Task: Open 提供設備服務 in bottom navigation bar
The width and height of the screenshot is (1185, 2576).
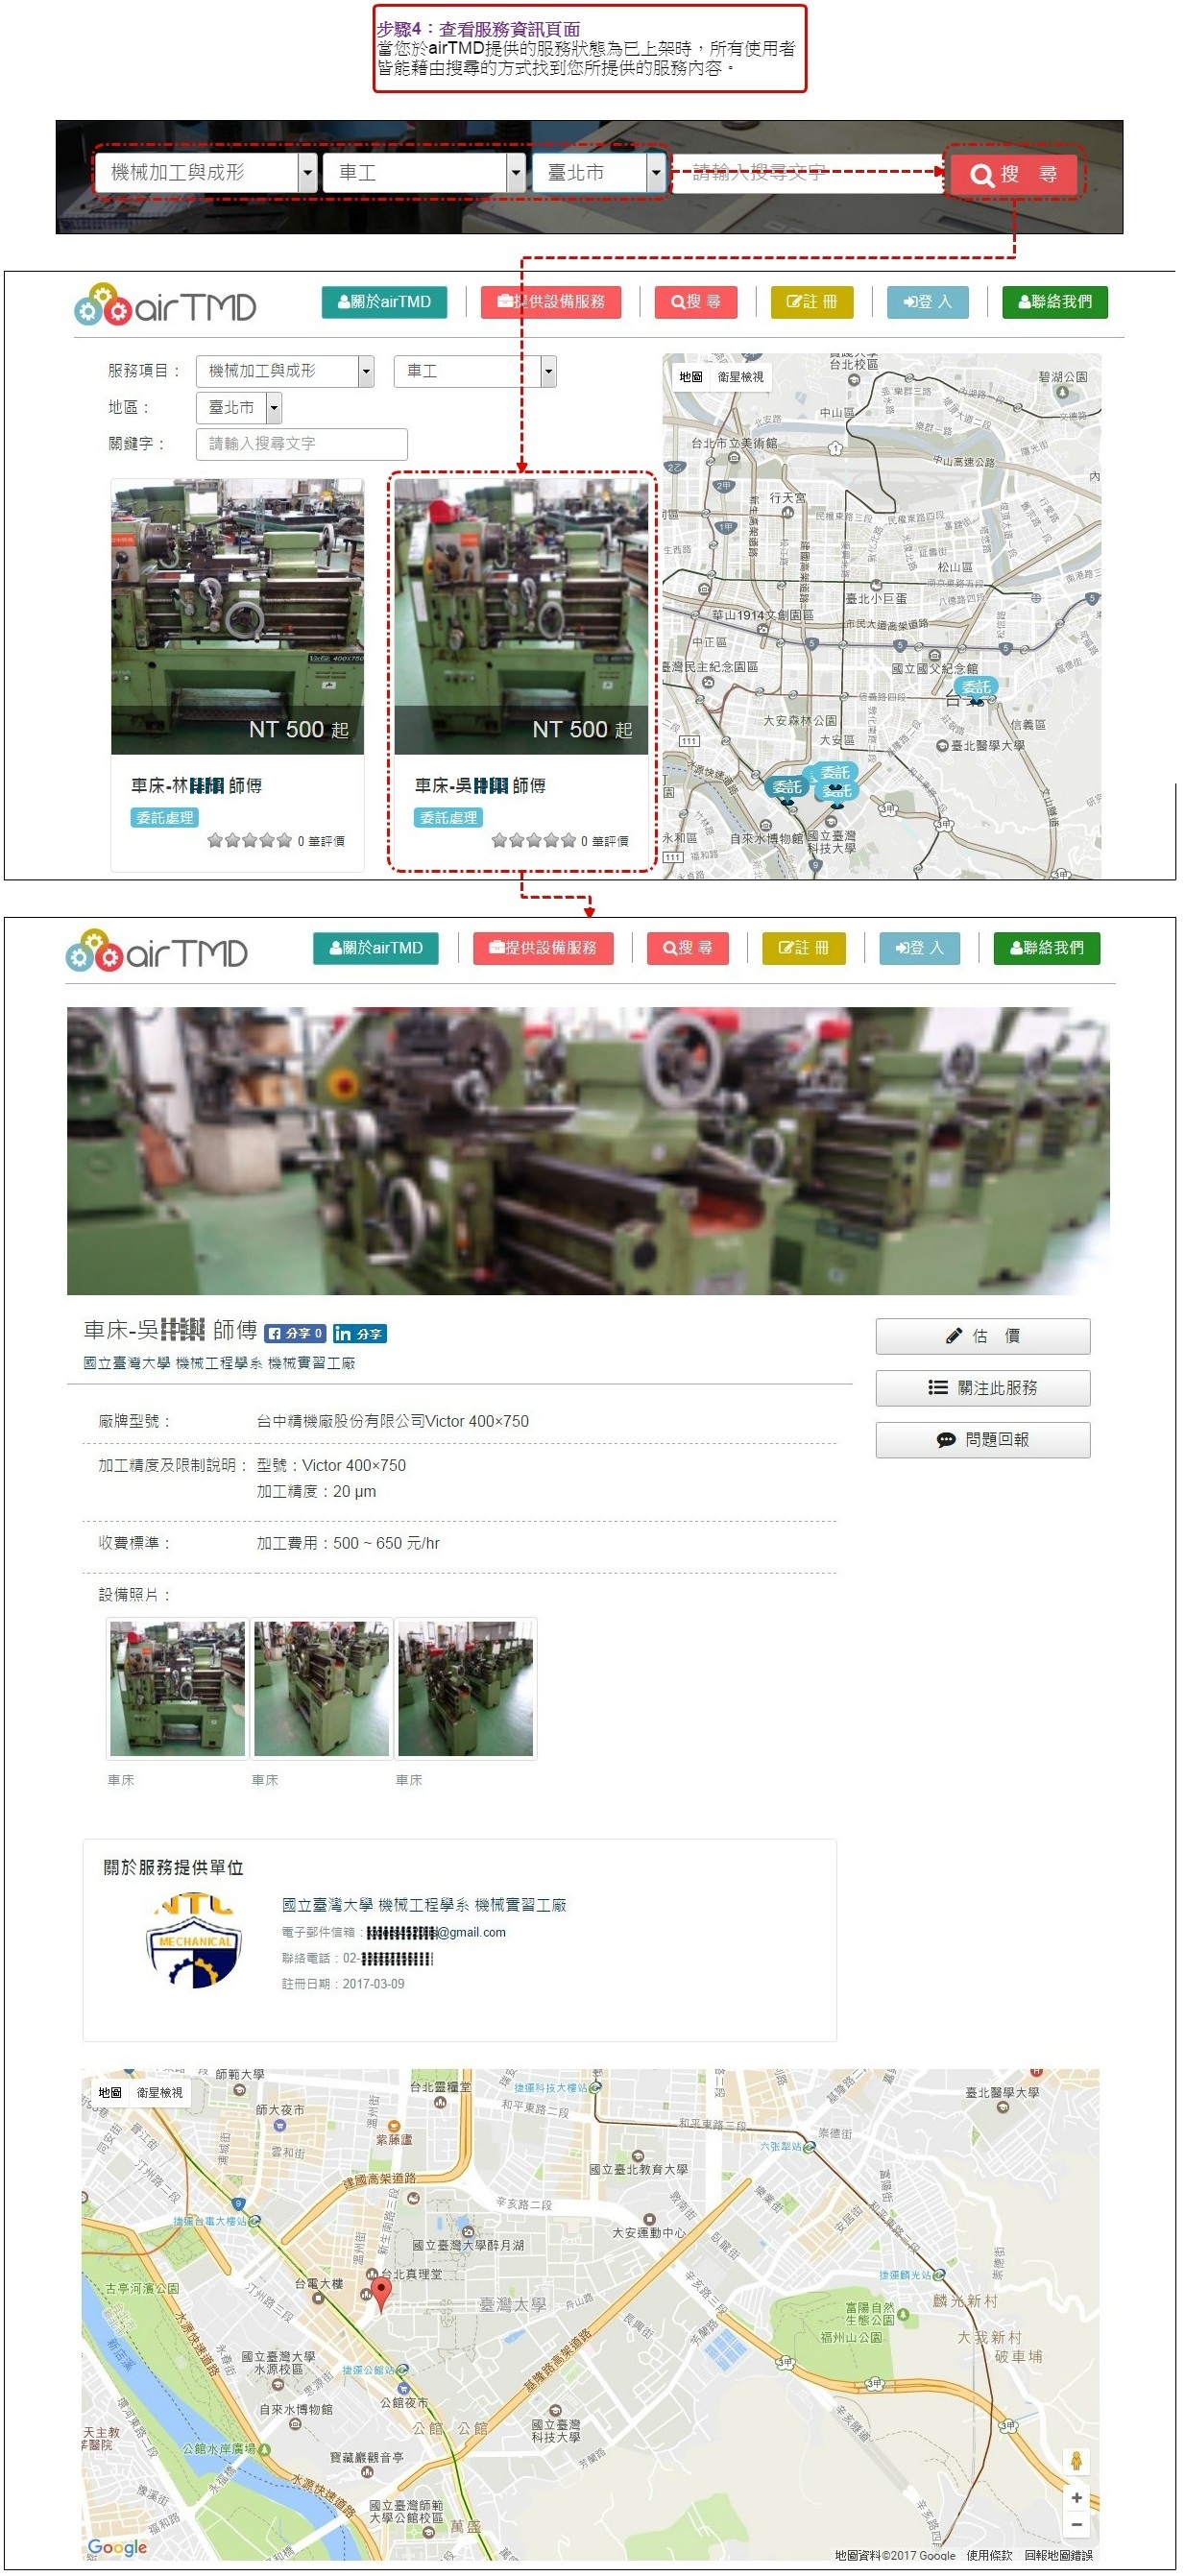Action: 543,948
